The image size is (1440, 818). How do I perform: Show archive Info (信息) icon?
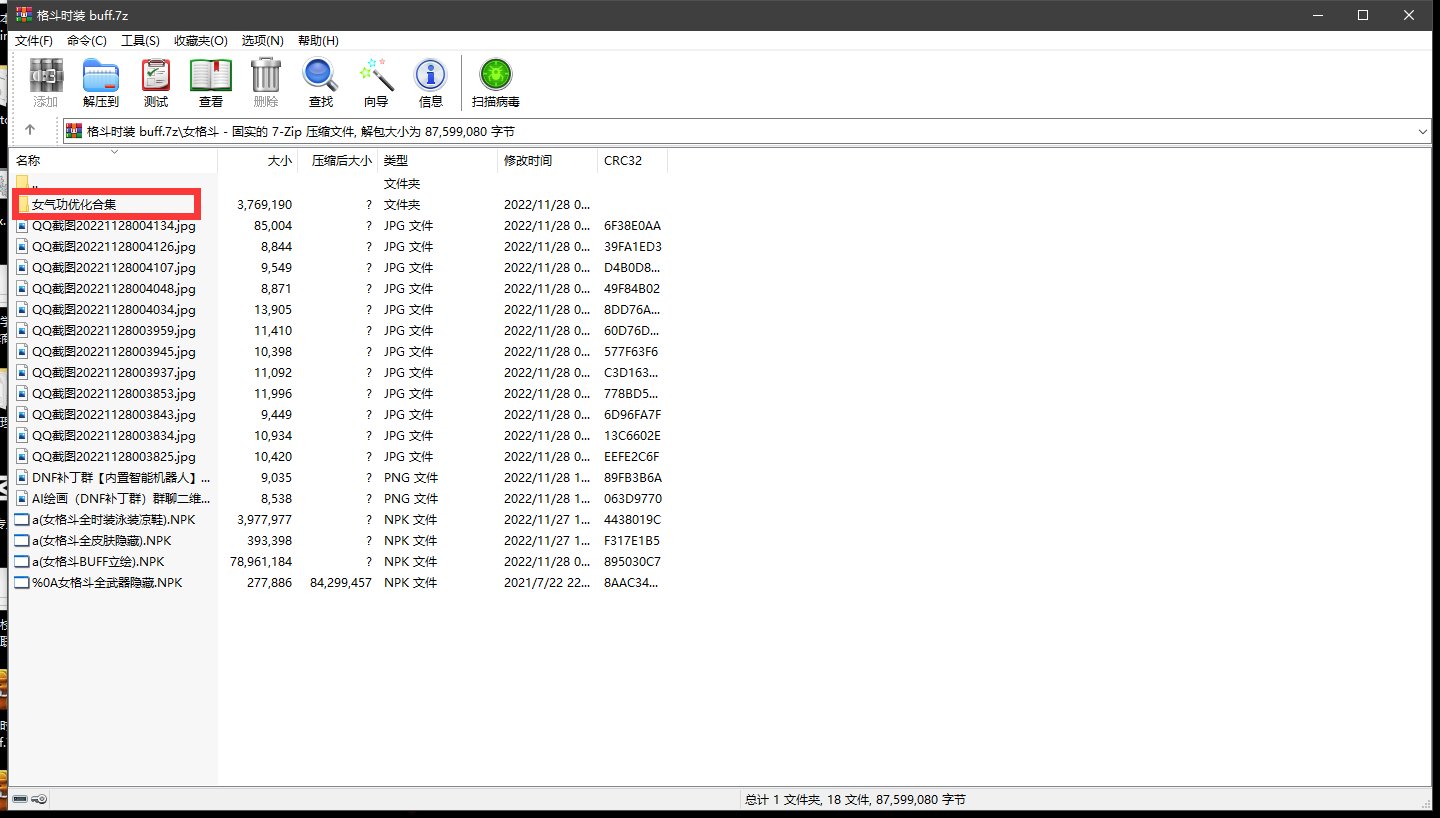(x=430, y=82)
